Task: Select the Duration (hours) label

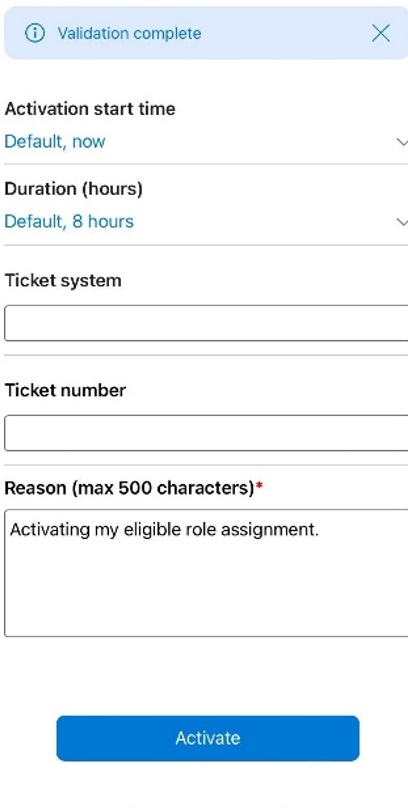Action: coord(73,189)
